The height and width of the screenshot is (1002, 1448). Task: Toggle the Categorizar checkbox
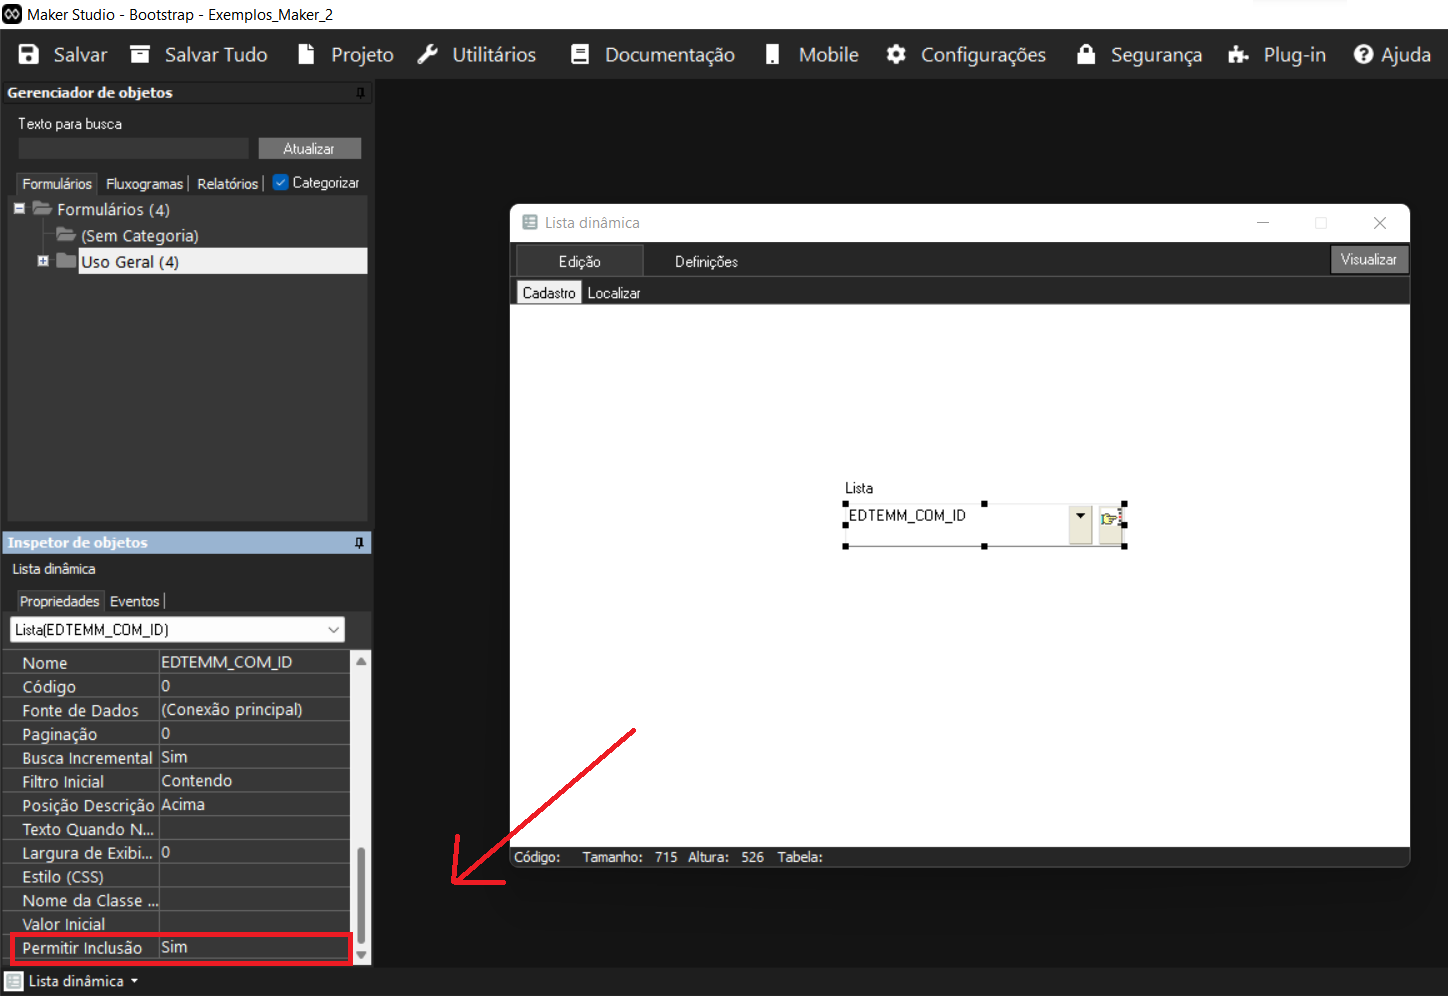click(x=281, y=183)
